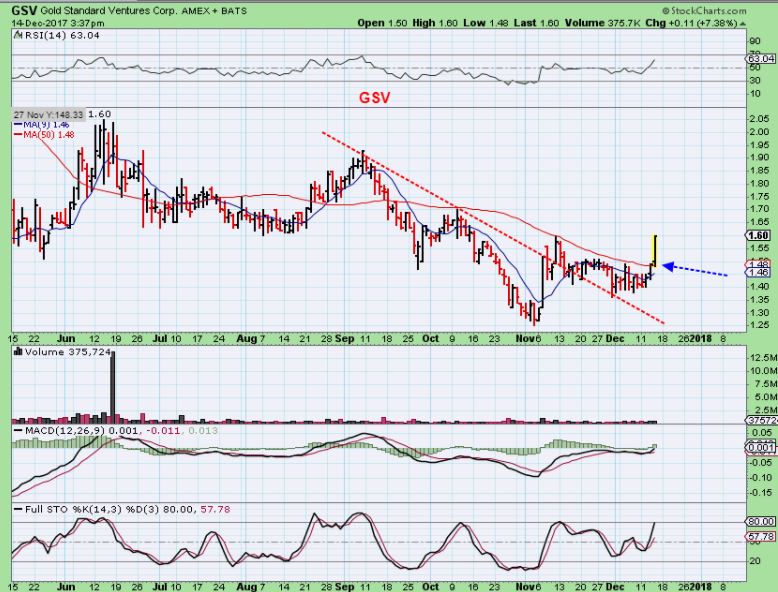Click the AMEX + BATS exchange label
The width and height of the screenshot is (778, 592).
[x=214, y=11]
